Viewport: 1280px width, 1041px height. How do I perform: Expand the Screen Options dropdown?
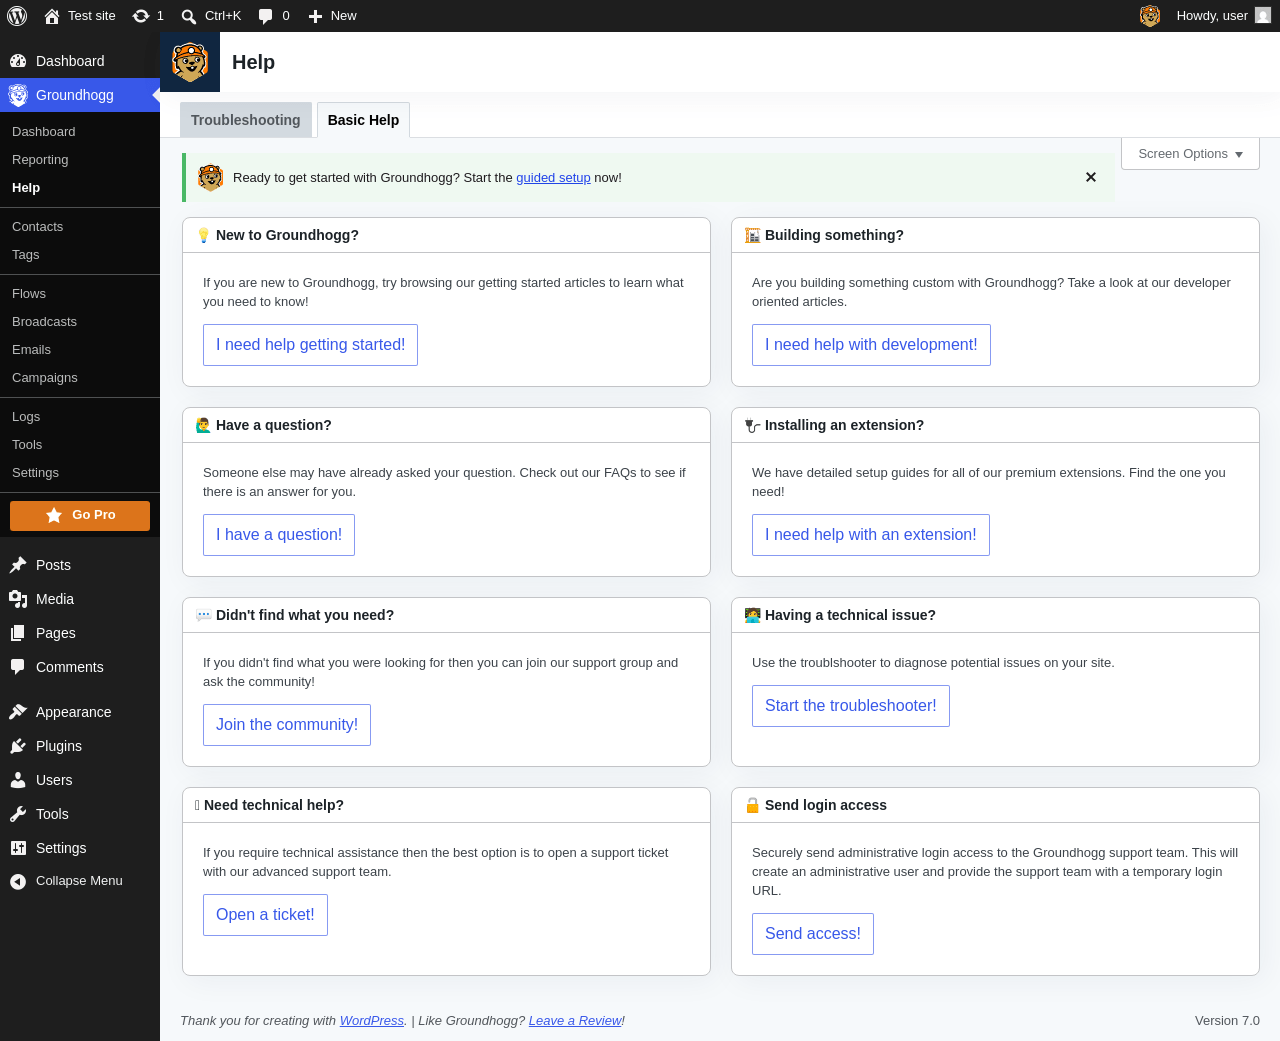point(1190,154)
